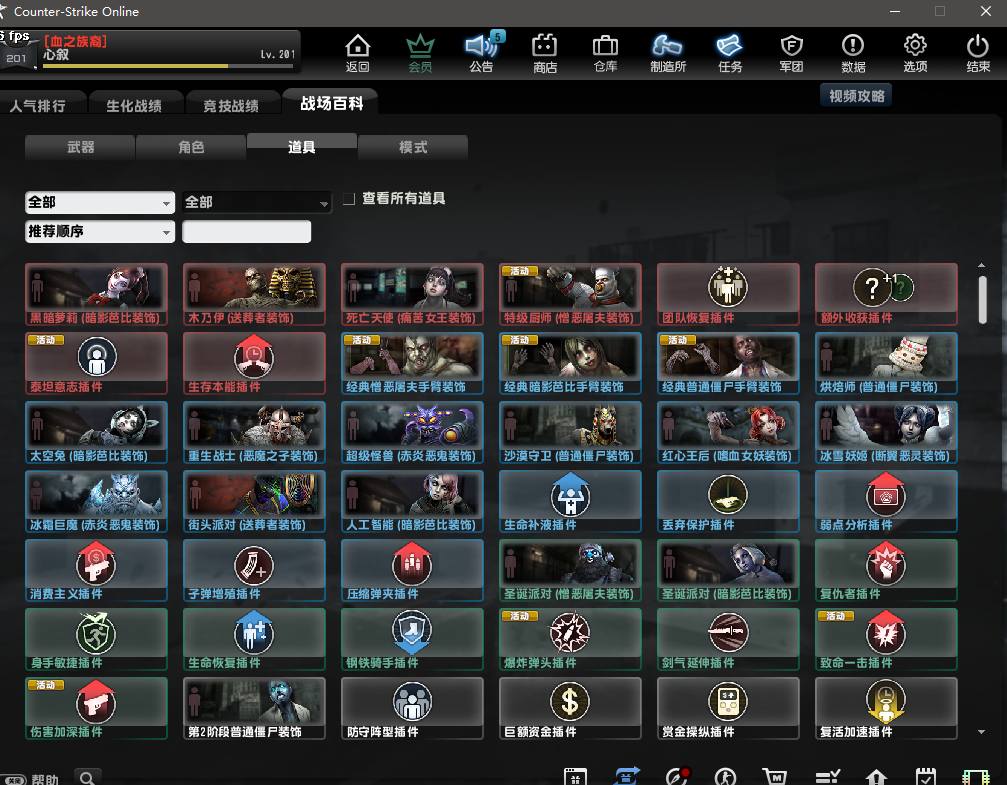Select 团队恢复插件 item
The image size is (1007, 785).
(x=728, y=294)
